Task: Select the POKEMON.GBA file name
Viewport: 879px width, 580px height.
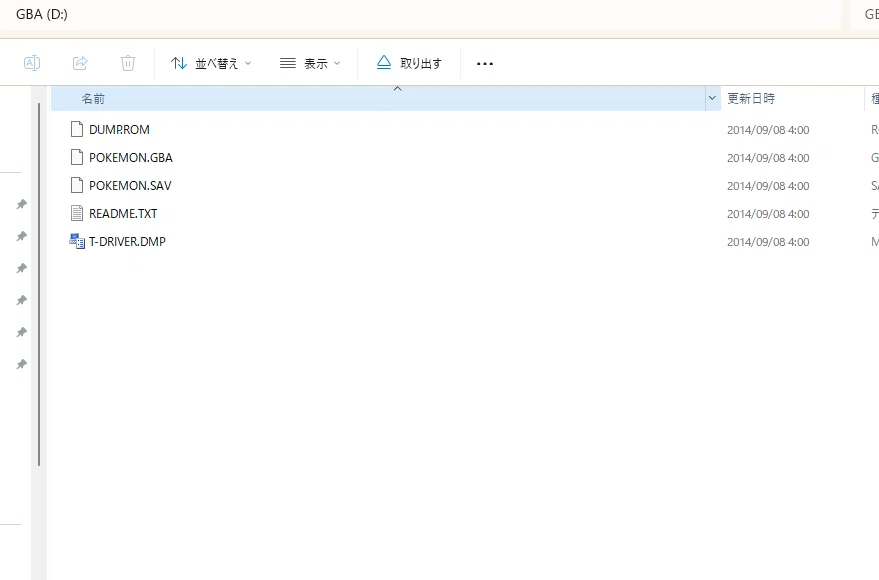Action: pyautogui.click(x=131, y=157)
